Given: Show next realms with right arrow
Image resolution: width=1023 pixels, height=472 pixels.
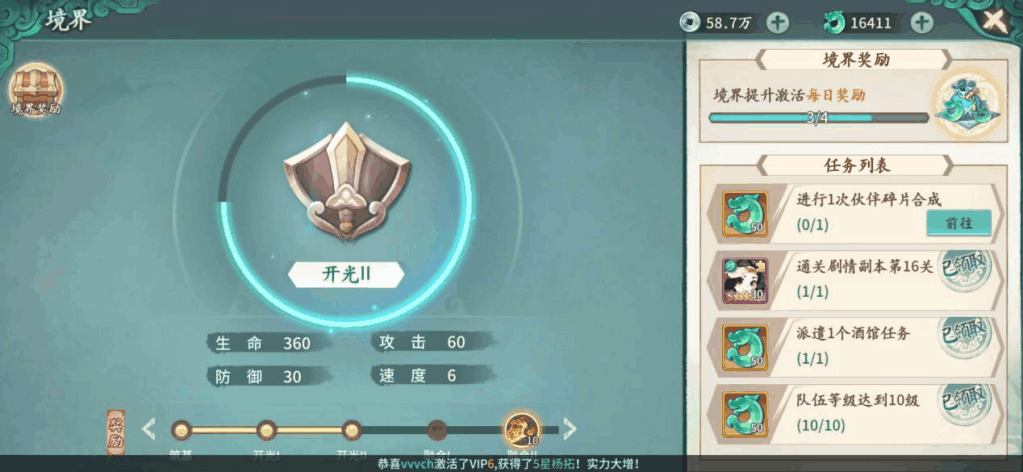Looking at the screenshot, I should [x=570, y=429].
